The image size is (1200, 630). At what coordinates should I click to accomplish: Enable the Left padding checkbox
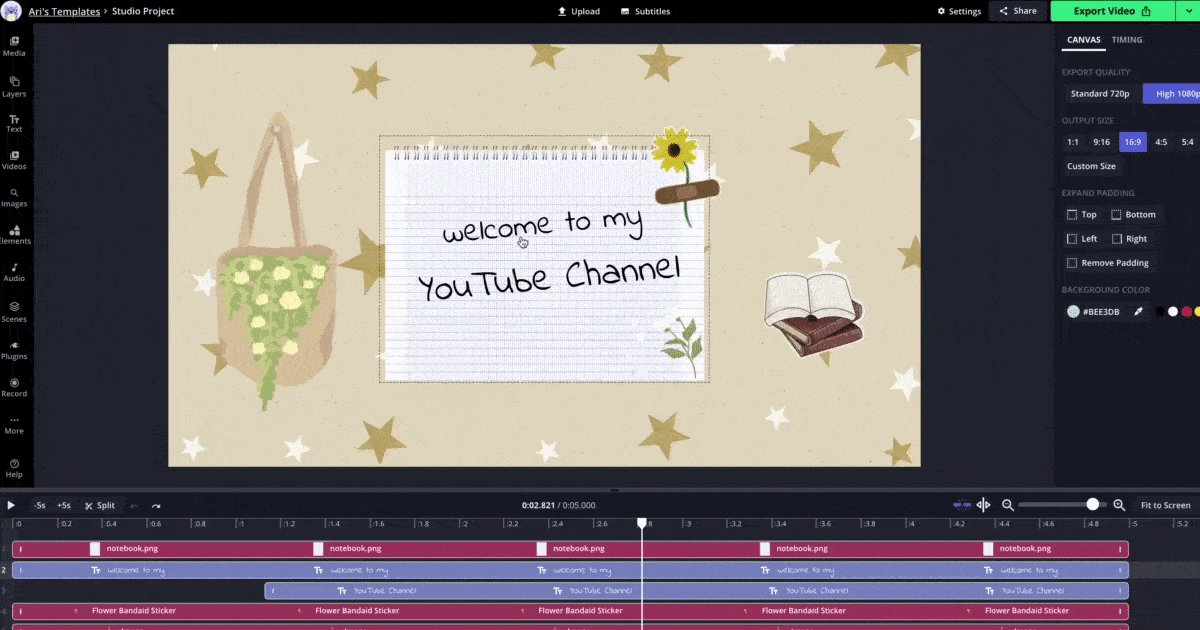tap(1072, 239)
